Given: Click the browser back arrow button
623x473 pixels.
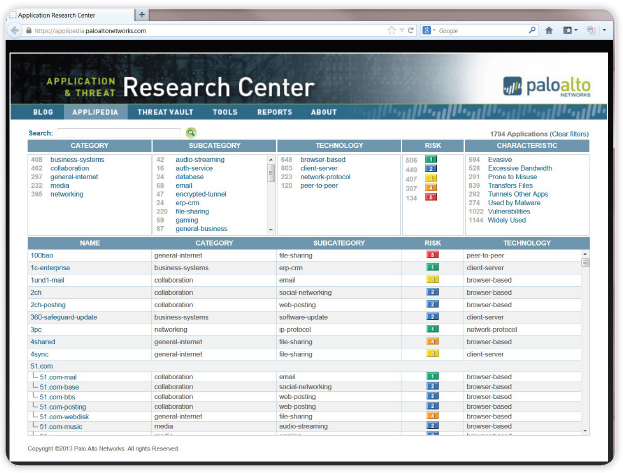Looking at the screenshot, I should click(x=15, y=31).
